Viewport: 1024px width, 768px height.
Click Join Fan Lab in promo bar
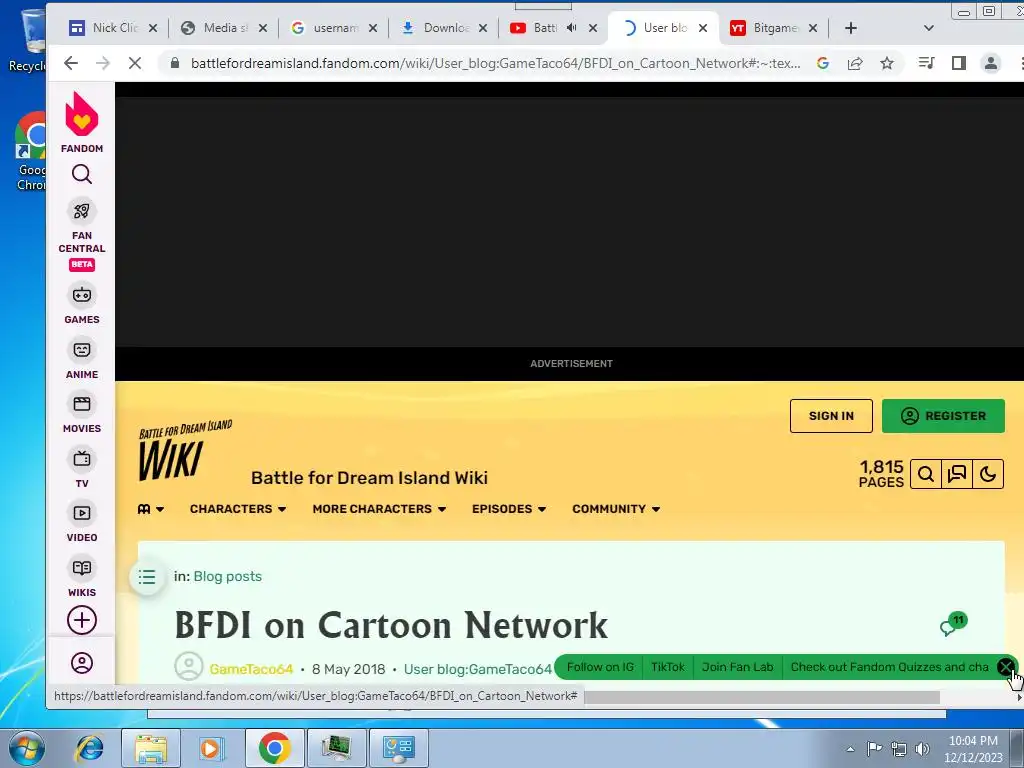point(737,667)
